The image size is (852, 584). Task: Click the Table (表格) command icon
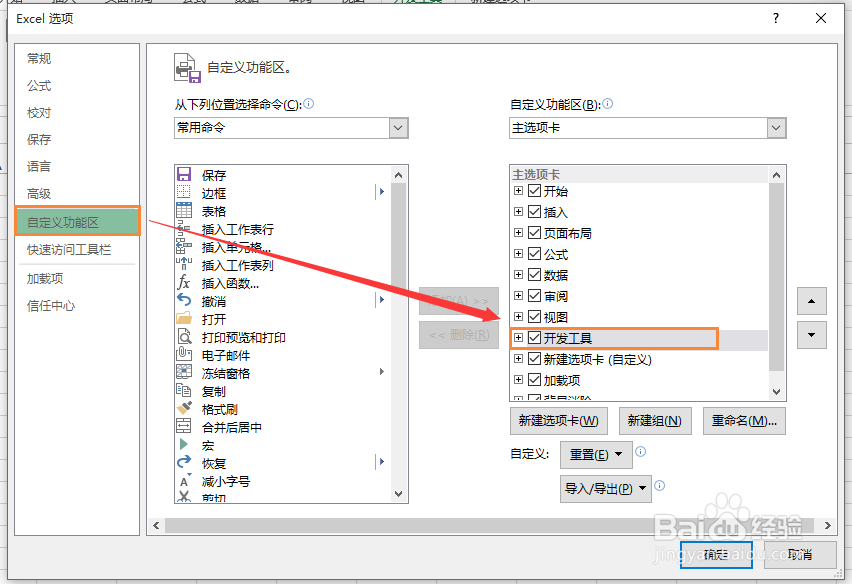point(184,210)
